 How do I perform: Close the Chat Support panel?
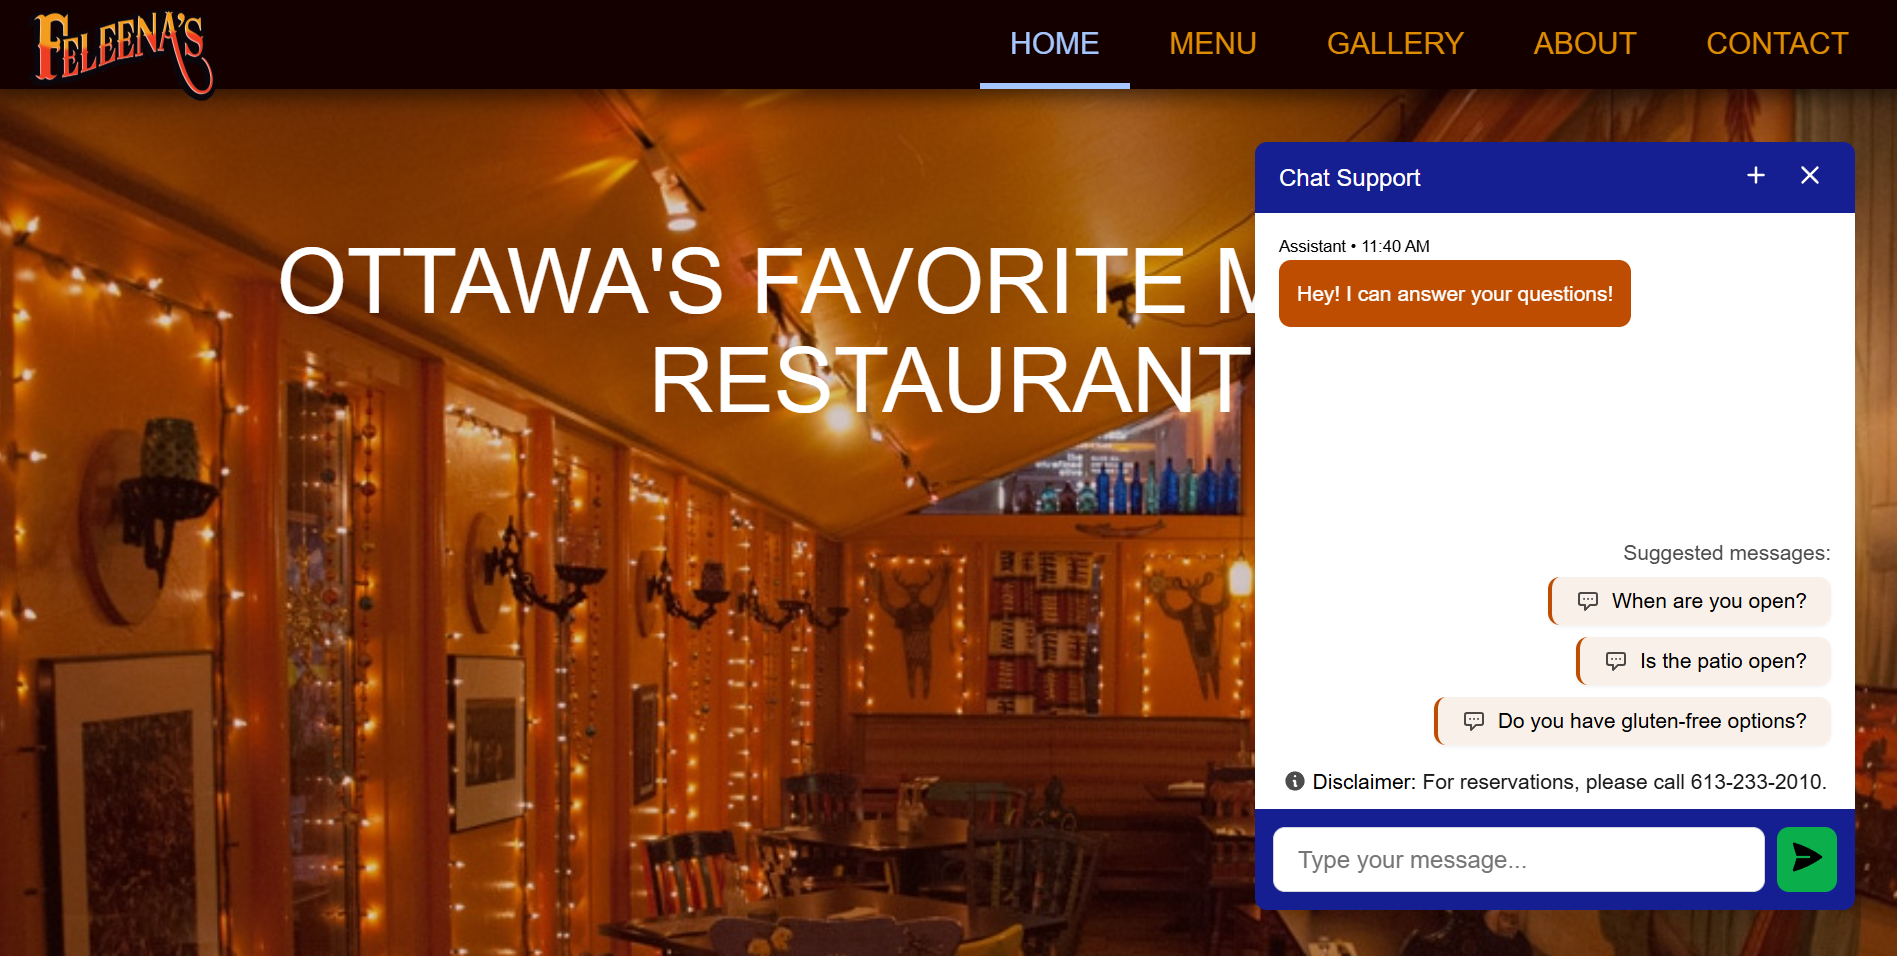point(1810,176)
